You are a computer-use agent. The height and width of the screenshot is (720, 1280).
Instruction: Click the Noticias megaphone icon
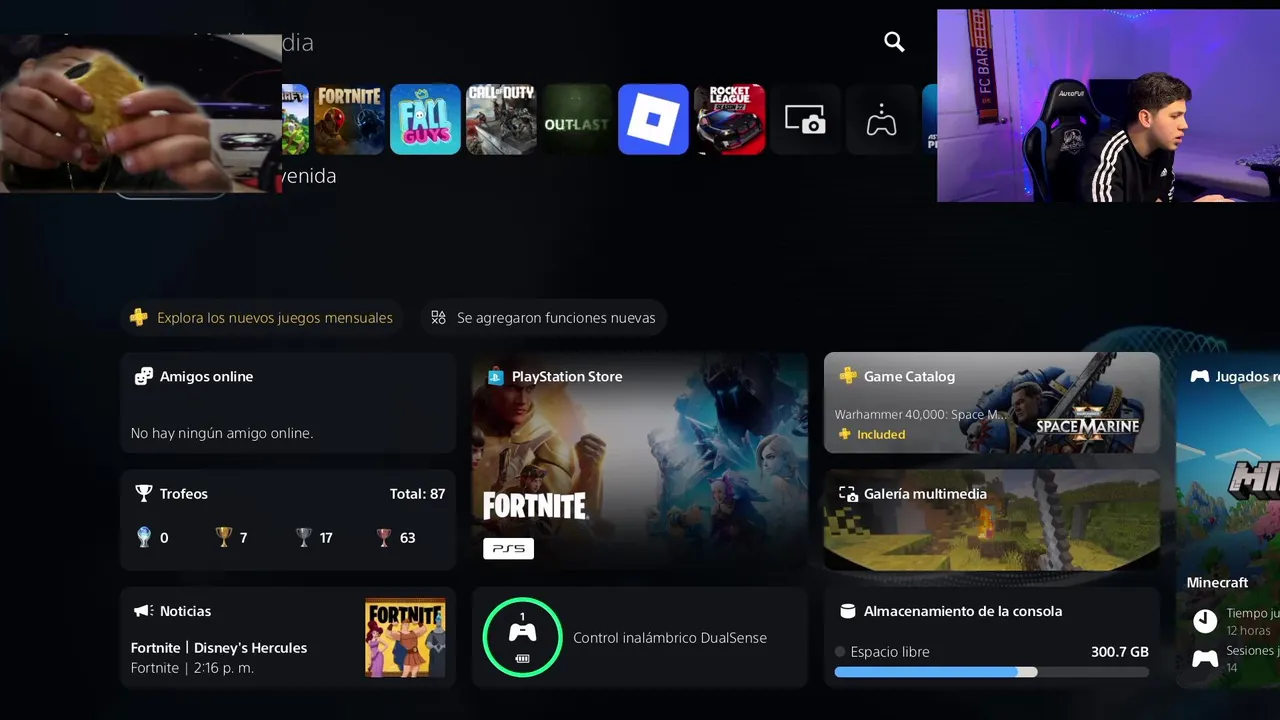[x=144, y=610]
